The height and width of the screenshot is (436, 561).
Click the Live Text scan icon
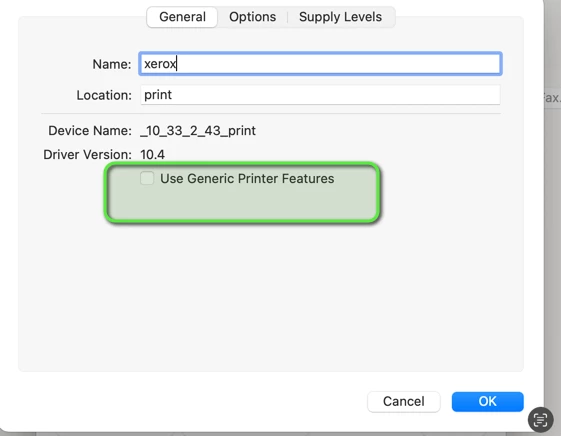(x=541, y=420)
